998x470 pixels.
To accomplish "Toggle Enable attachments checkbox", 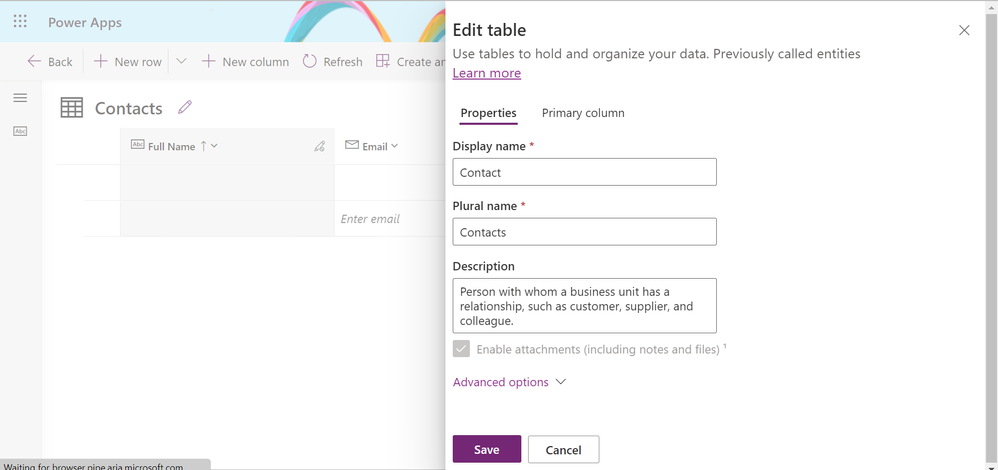I will click(x=461, y=349).
